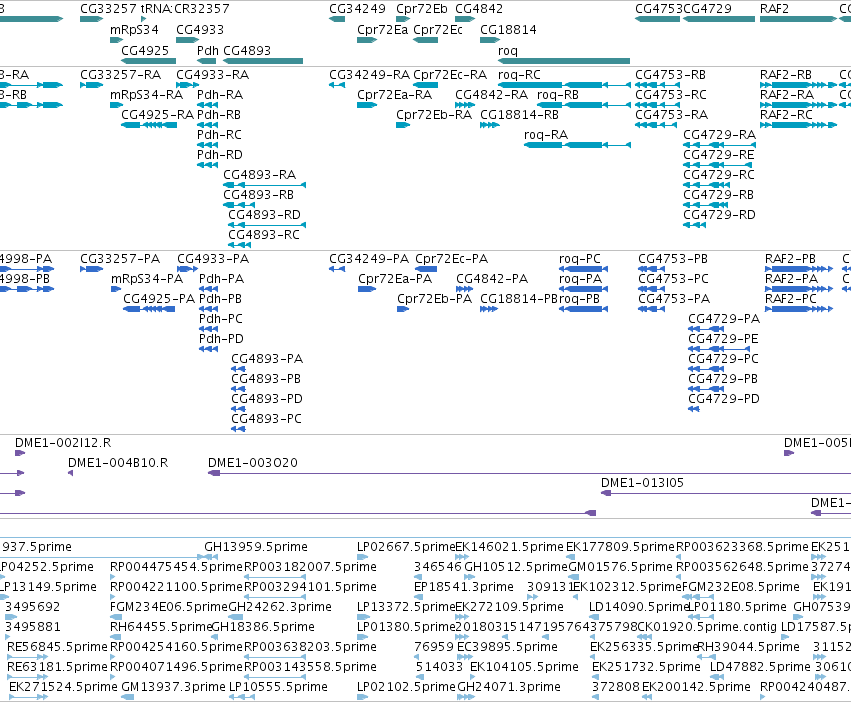Select the mRpS34 gene label
The width and height of the screenshot is (851, 702).
[134, 29]
